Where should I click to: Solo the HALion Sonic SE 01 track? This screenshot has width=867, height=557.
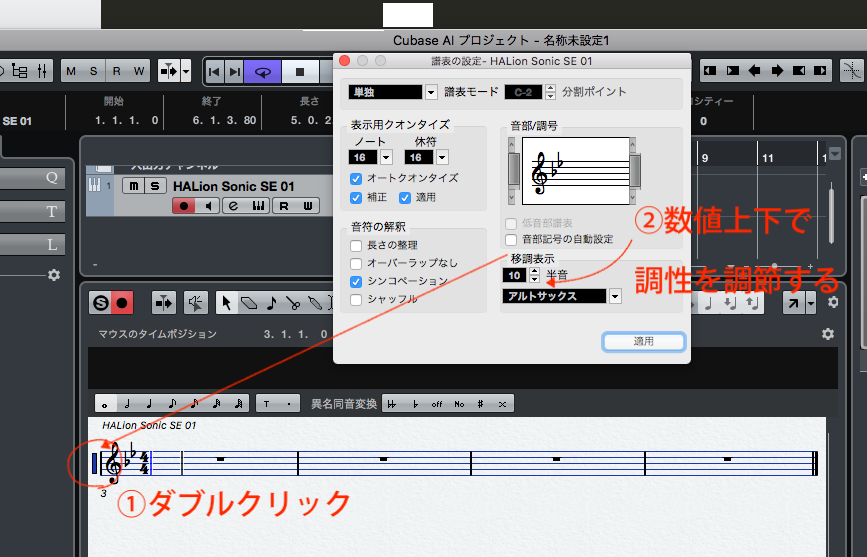pos(155,186)
